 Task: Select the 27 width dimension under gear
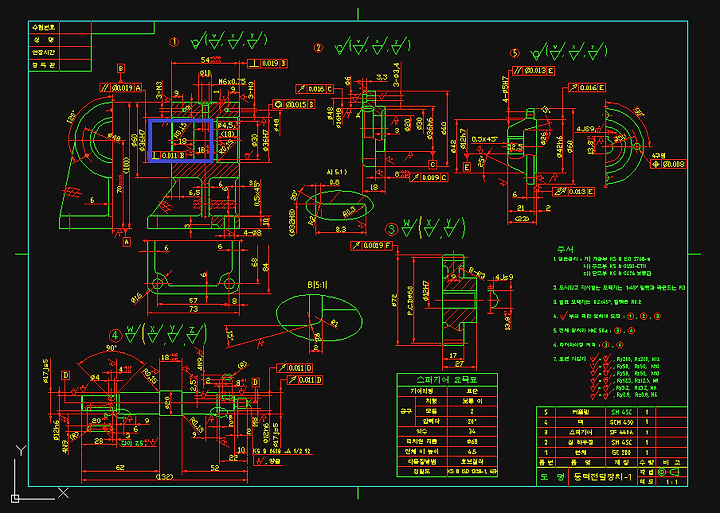[x=458, y=365]
